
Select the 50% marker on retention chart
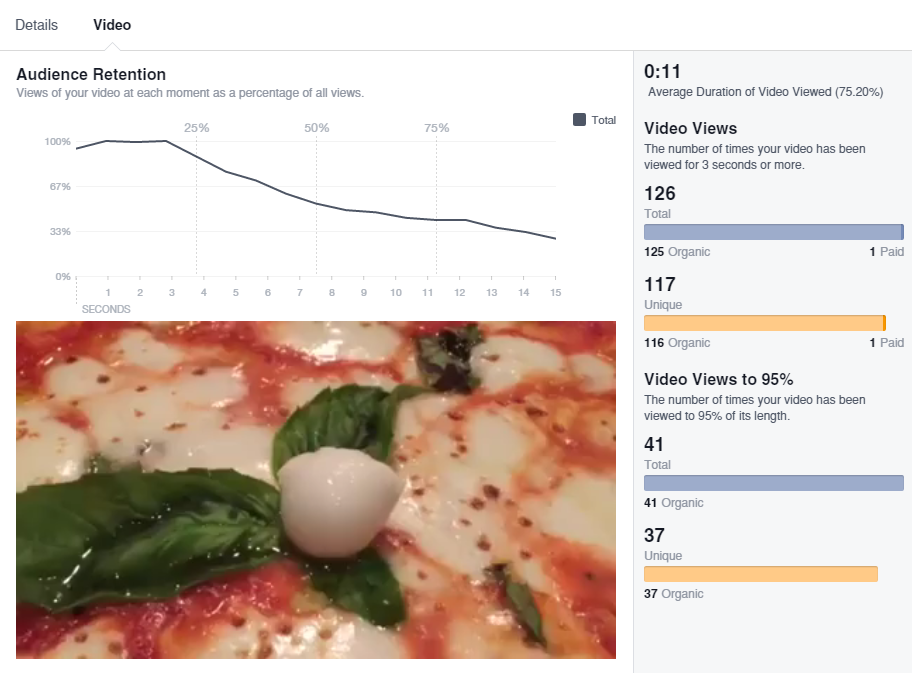pyautogui.click(x=317, y=128)
